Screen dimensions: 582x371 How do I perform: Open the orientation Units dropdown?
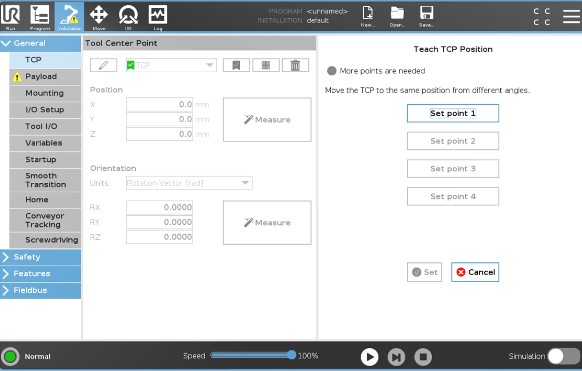pyautogui.click(x=189, y=183)
